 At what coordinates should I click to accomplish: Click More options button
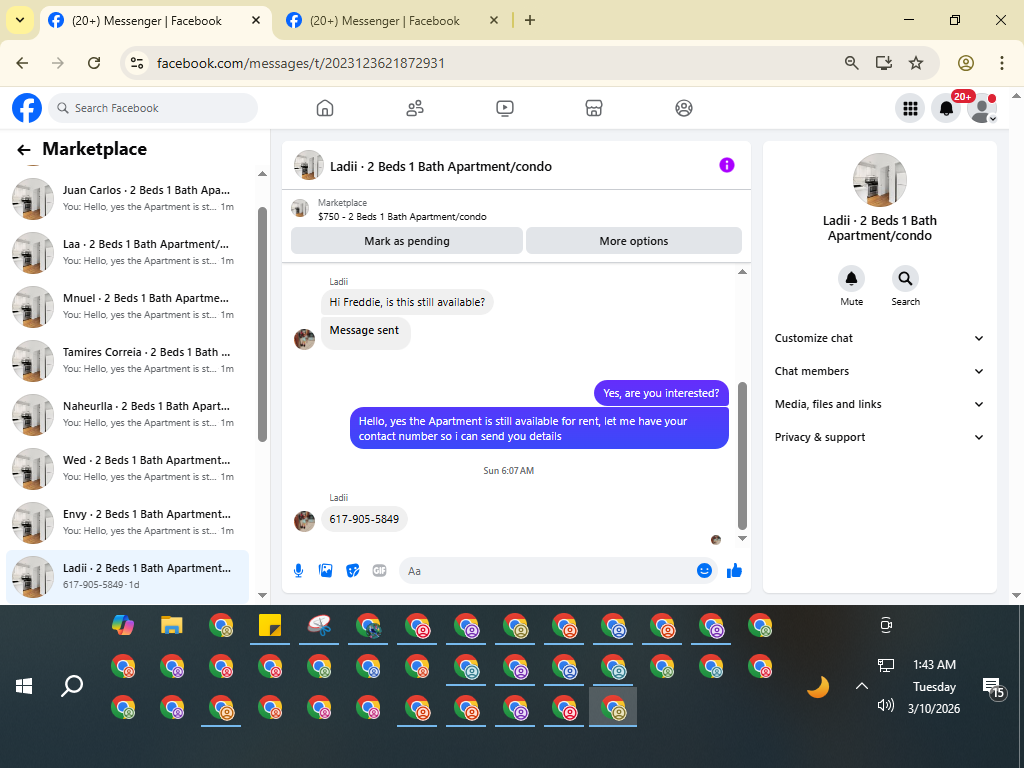(633, 241)
